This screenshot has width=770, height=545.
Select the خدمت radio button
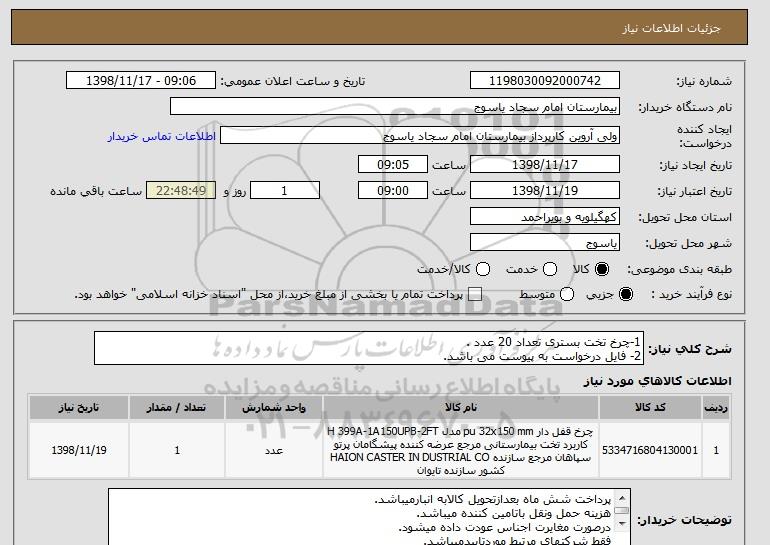(x=550, y=269)
